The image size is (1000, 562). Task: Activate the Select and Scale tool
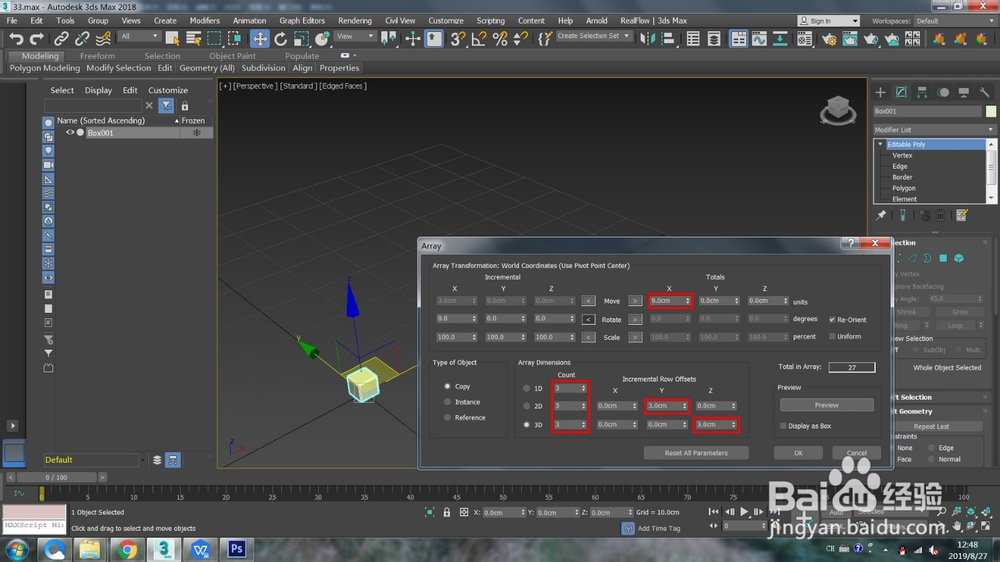coord(301,39)
